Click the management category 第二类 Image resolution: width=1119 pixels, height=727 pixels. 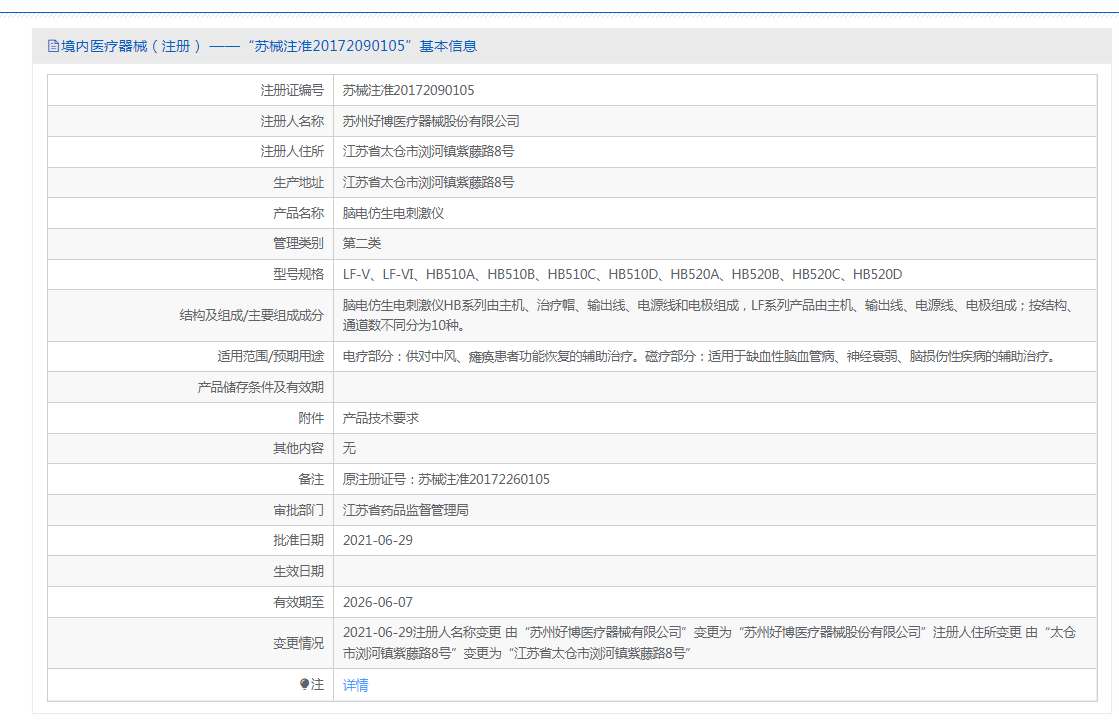[362, 244]
